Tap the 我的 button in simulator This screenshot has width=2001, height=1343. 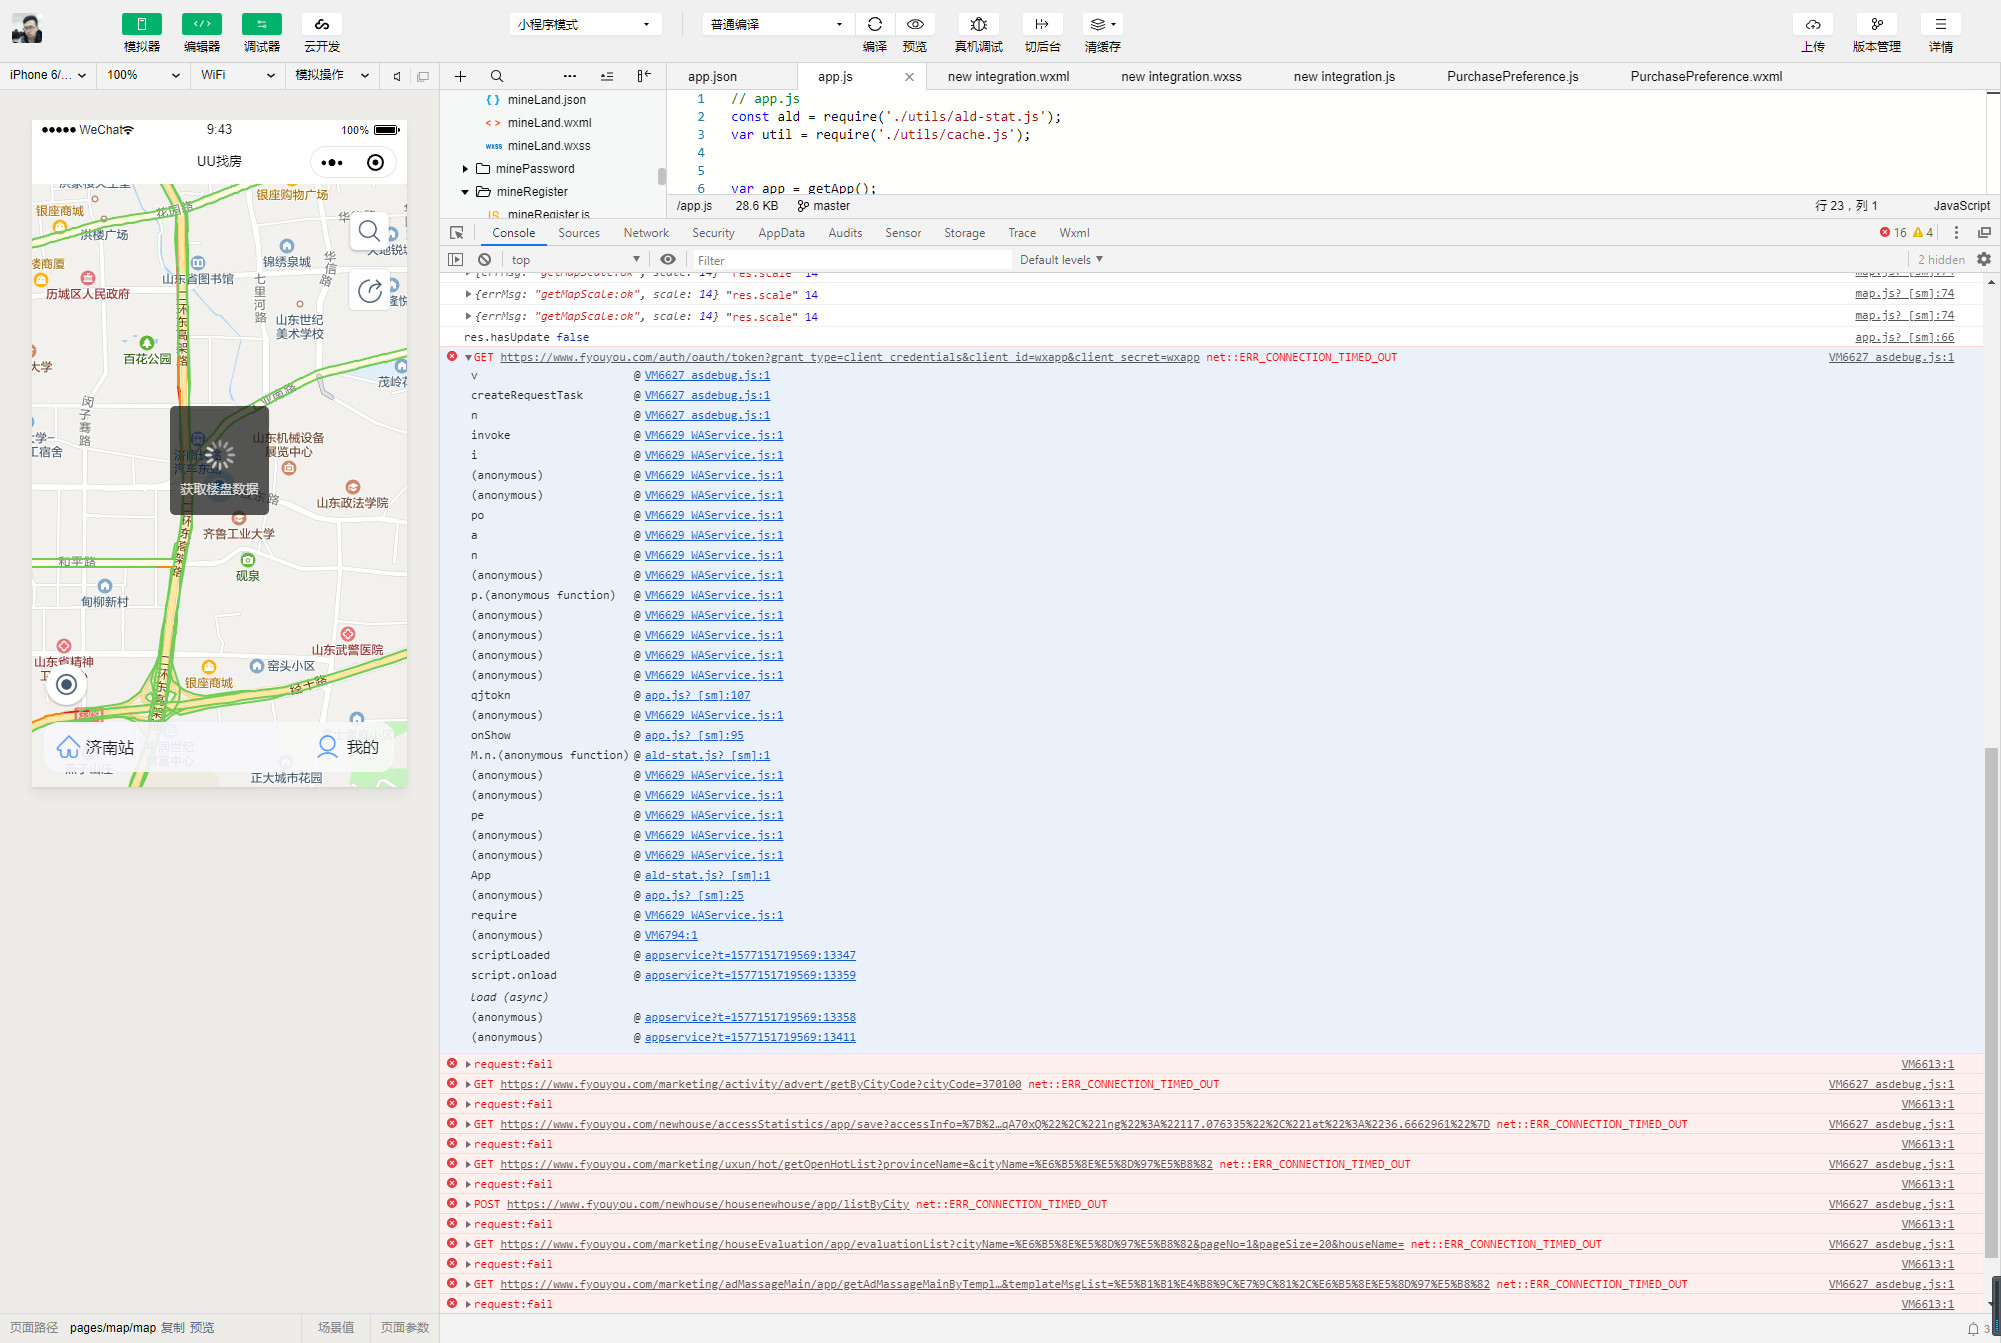[x=348, y=747]
